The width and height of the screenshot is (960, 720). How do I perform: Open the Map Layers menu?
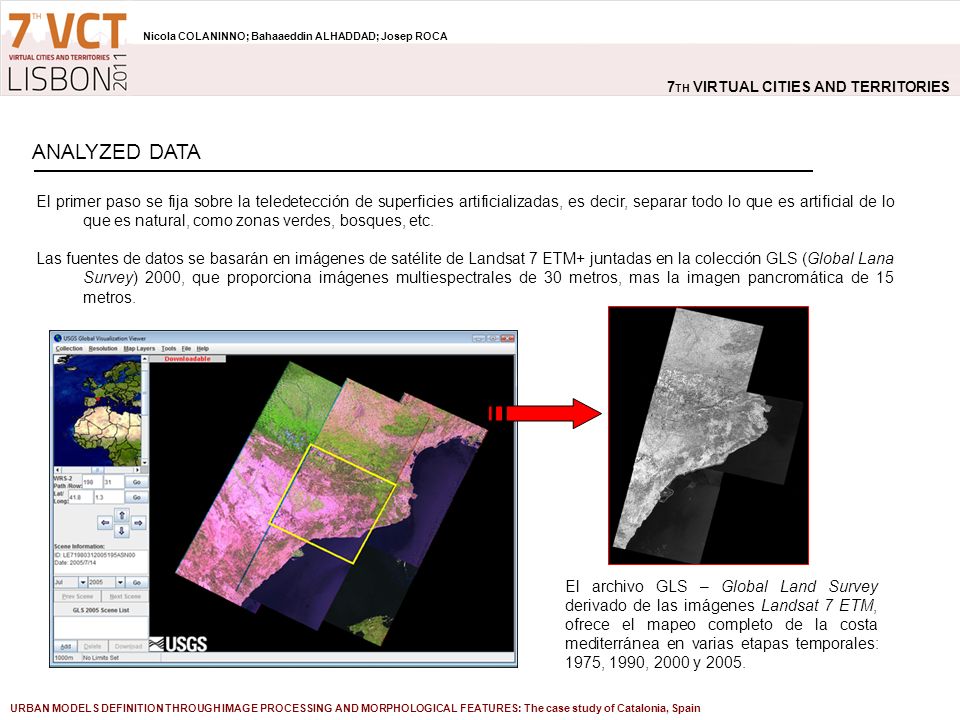tap(139, 348)
